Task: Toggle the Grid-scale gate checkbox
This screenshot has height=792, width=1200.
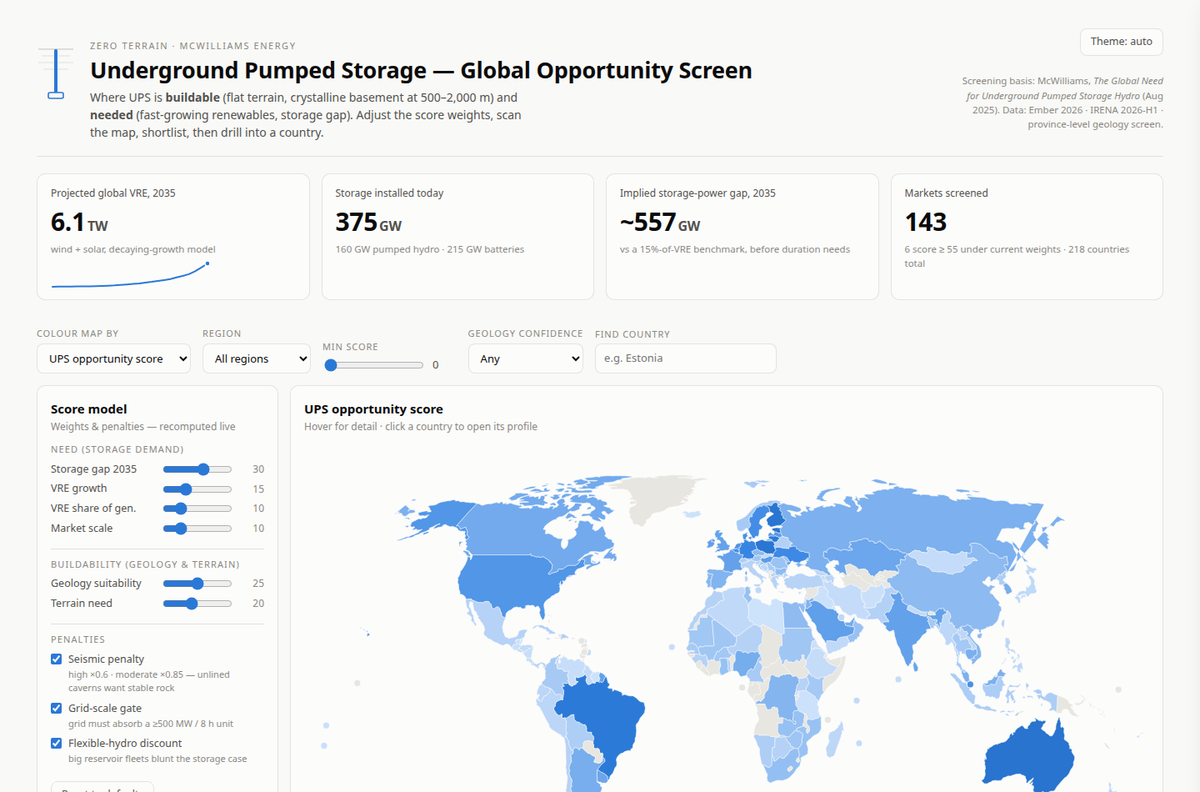Action: click(x=57, y=708)
